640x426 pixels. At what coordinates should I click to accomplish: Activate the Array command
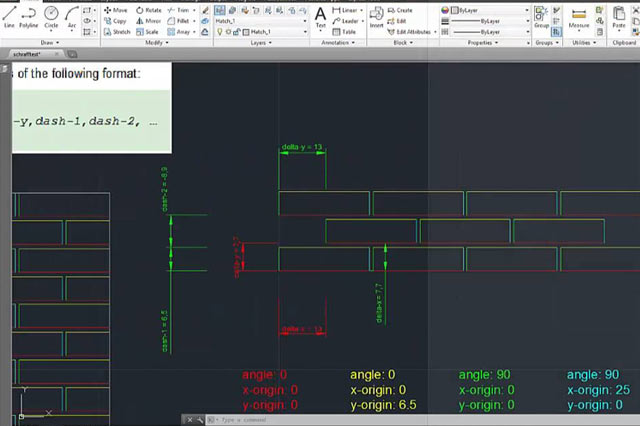179,31
